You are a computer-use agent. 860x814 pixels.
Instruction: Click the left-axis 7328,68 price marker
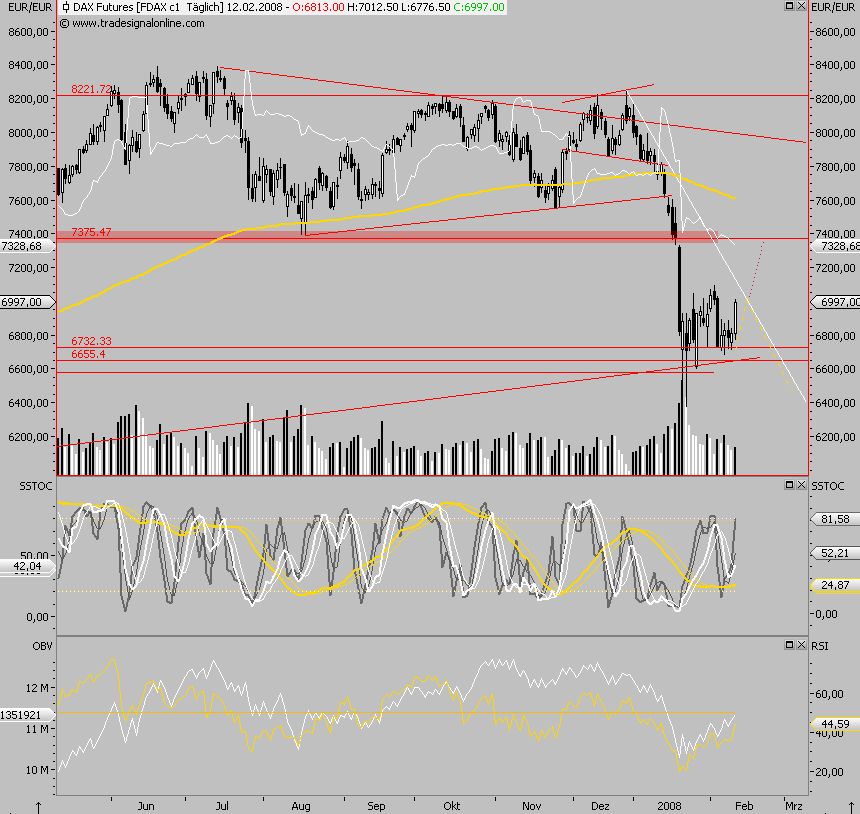coord(25,246)
